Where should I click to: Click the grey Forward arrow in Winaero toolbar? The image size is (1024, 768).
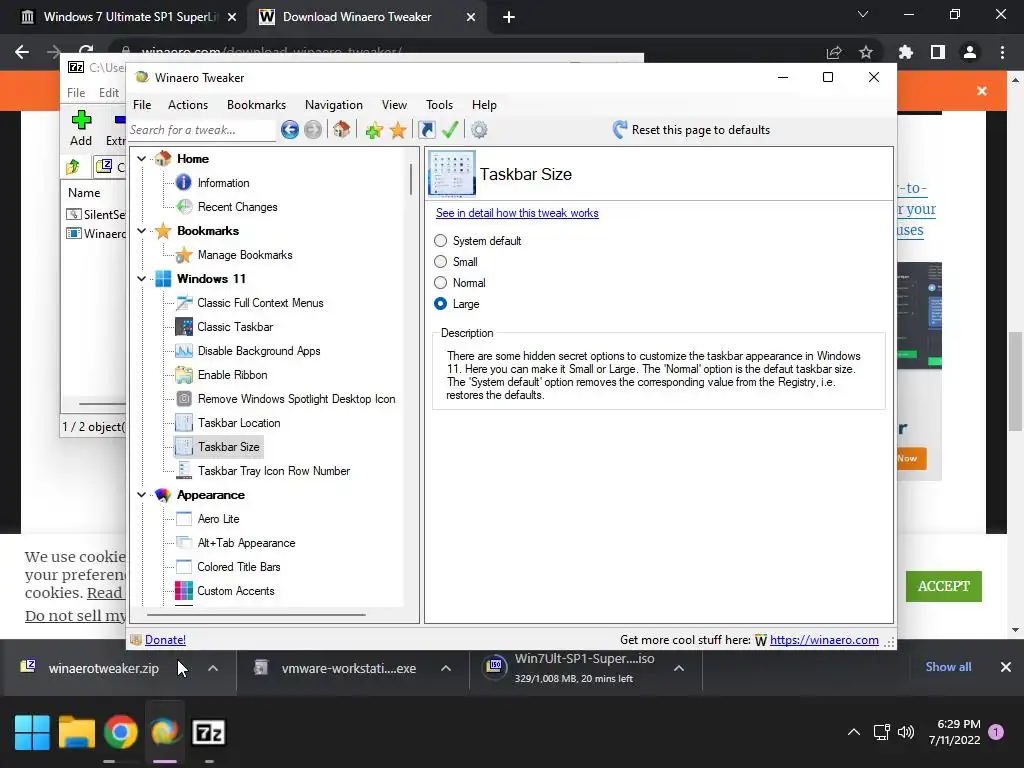[x=313, y=130]
